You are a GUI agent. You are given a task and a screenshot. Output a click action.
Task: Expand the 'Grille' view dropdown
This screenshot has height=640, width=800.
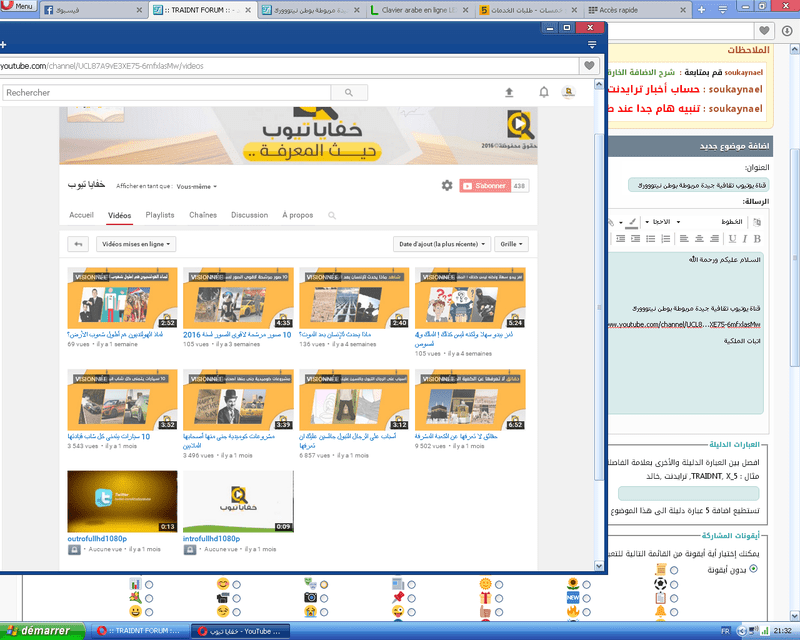point(511,243)
